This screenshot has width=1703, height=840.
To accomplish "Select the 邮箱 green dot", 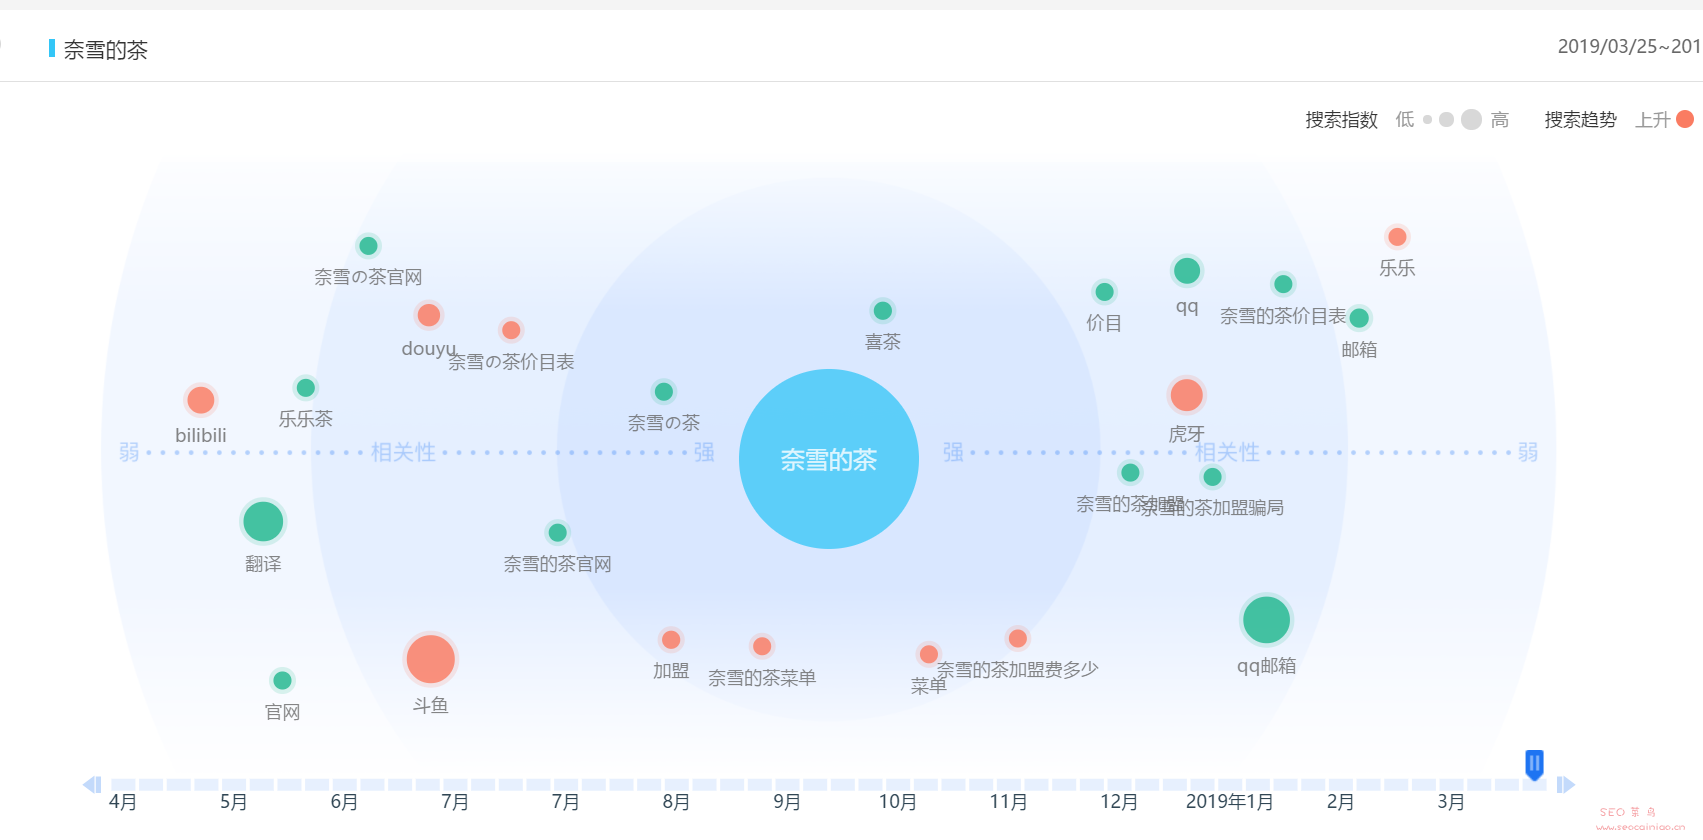I will coord(1359,318).
